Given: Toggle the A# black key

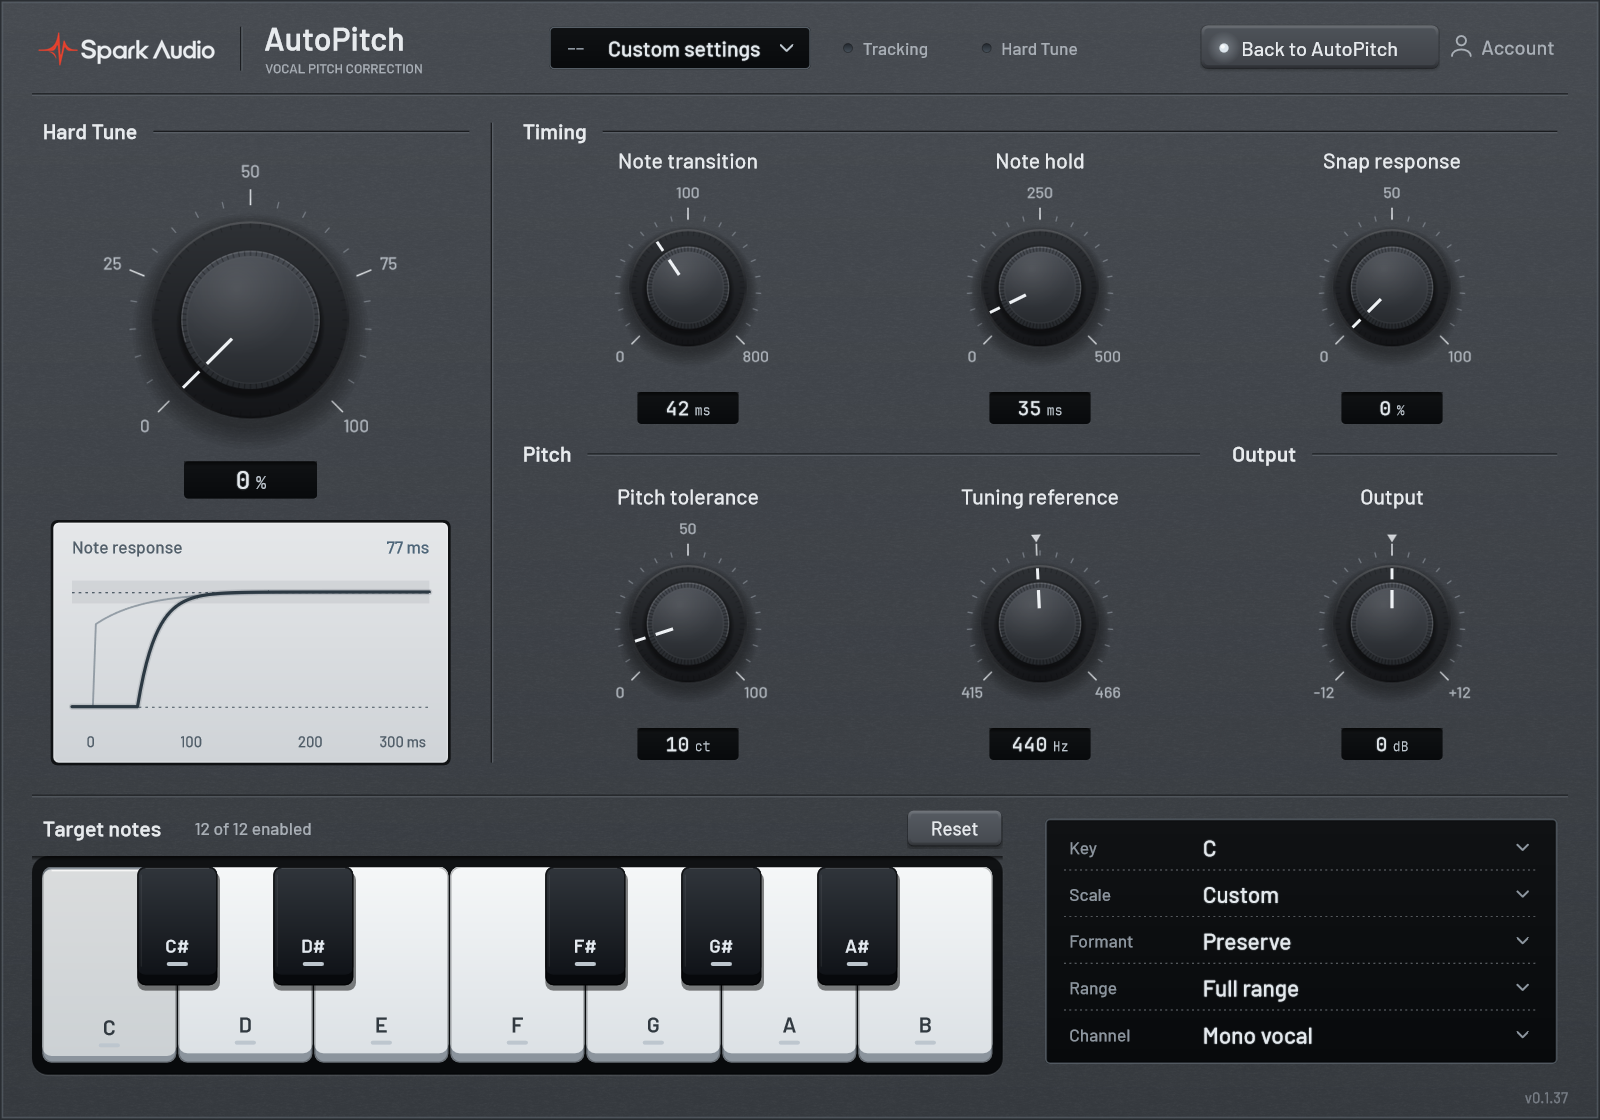Looking at the screenshot, I should 857,926.
